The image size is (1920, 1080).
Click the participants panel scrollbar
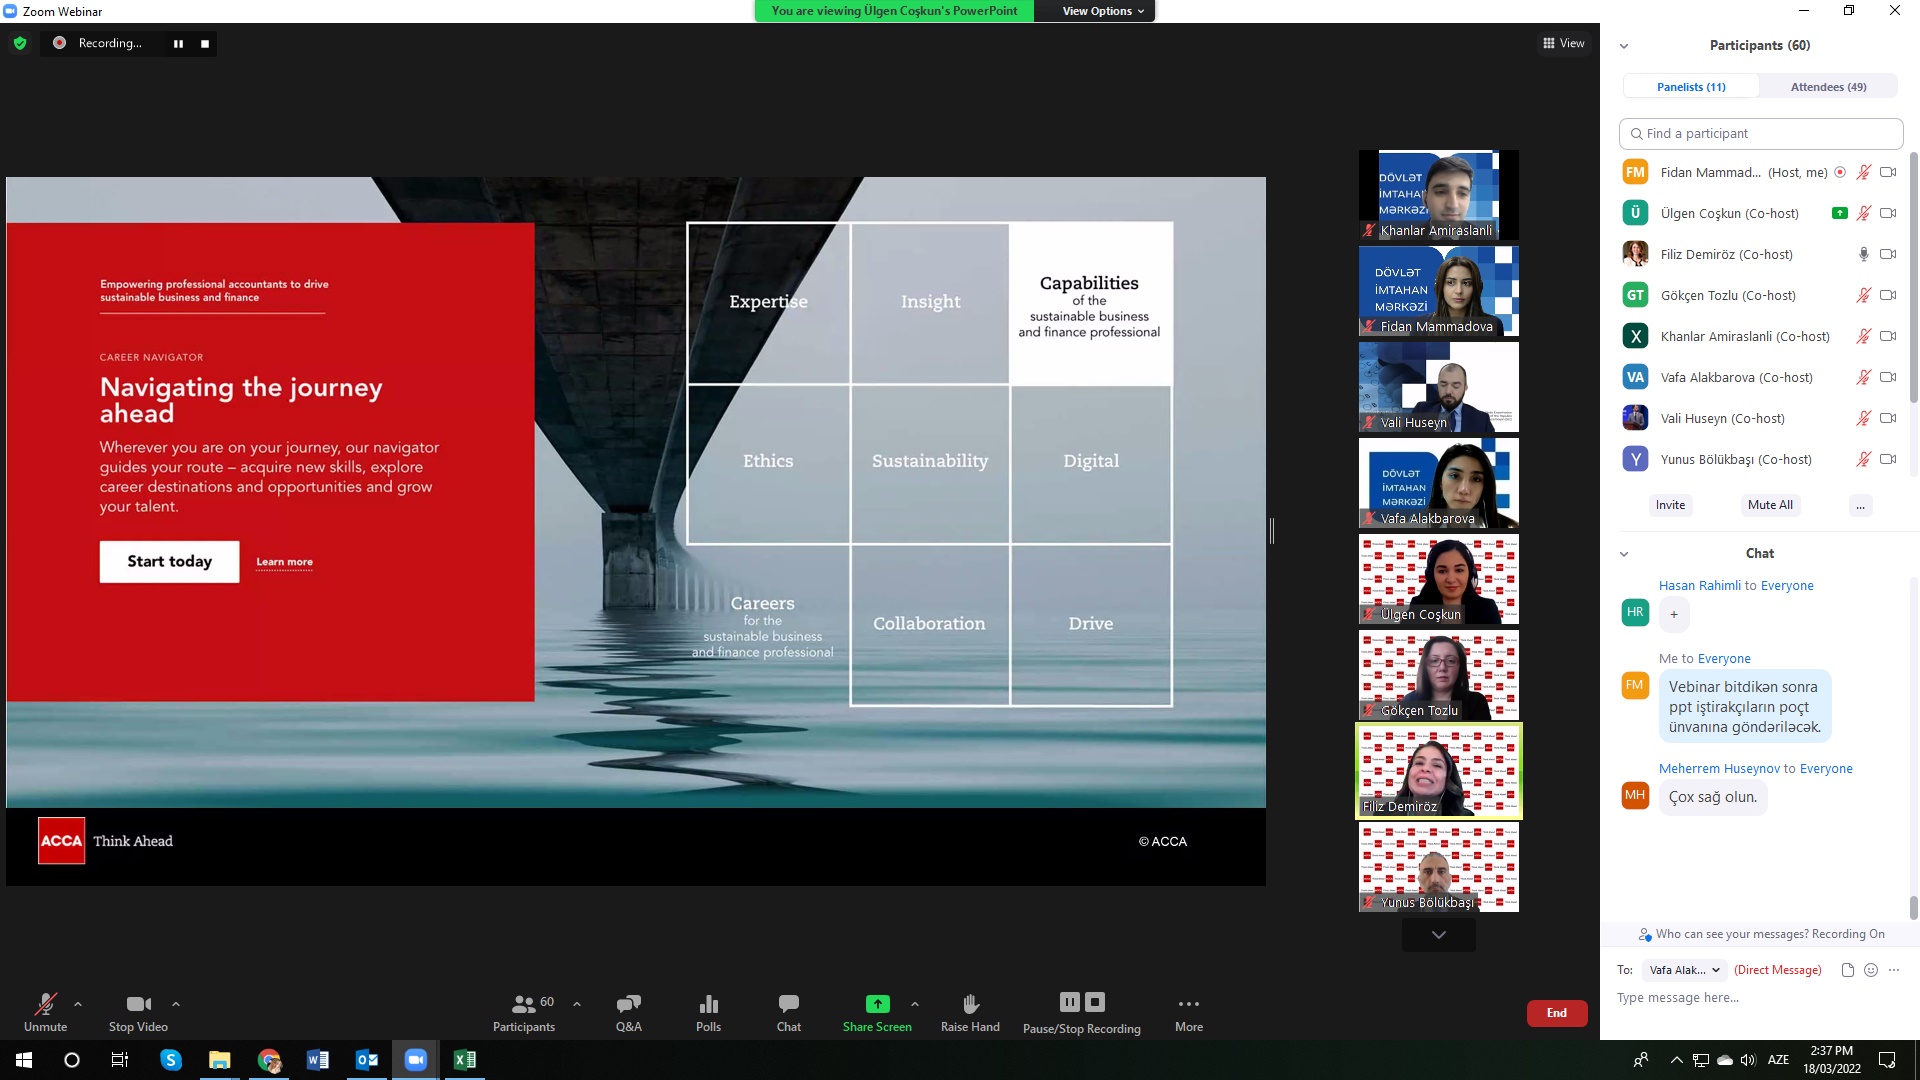click(x=1913, y=280)
